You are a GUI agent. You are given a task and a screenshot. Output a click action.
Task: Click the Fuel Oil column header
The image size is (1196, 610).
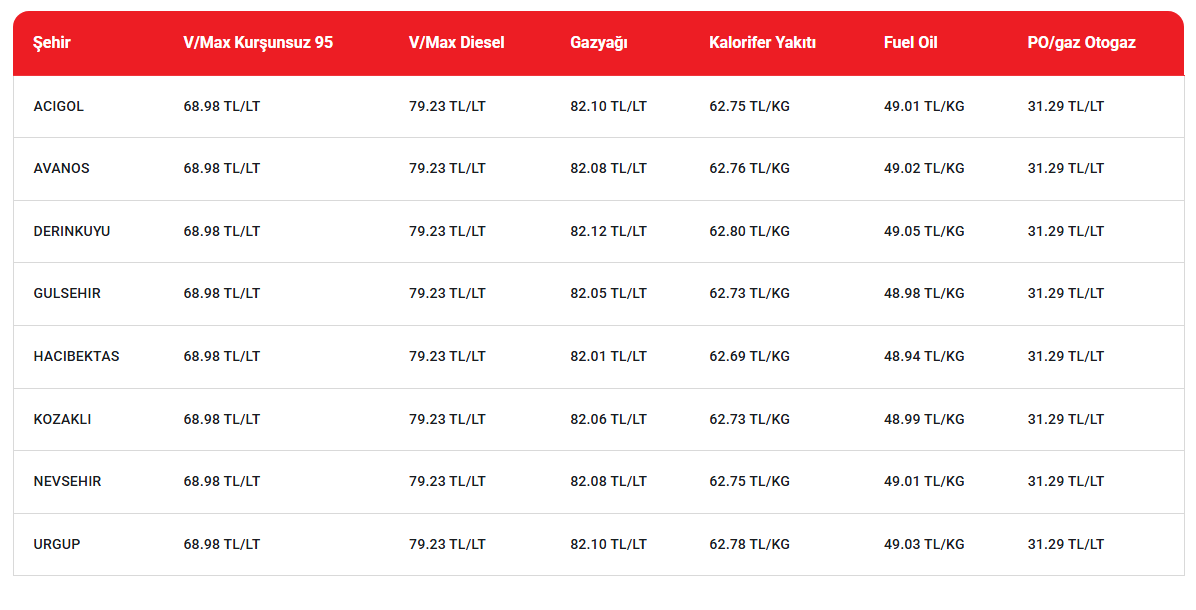click(x=911, y=43)
